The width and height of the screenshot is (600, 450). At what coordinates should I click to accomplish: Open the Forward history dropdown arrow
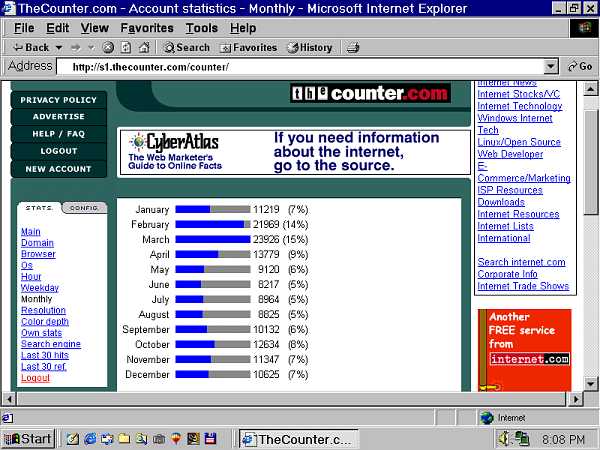pos(91,48)
